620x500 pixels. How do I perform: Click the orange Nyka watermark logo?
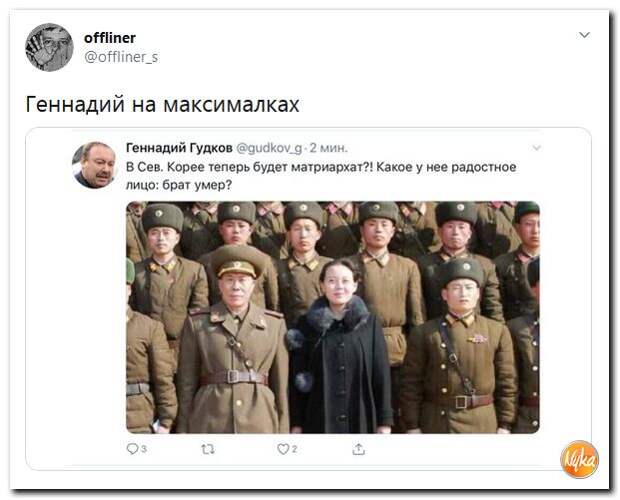(579, 459)
